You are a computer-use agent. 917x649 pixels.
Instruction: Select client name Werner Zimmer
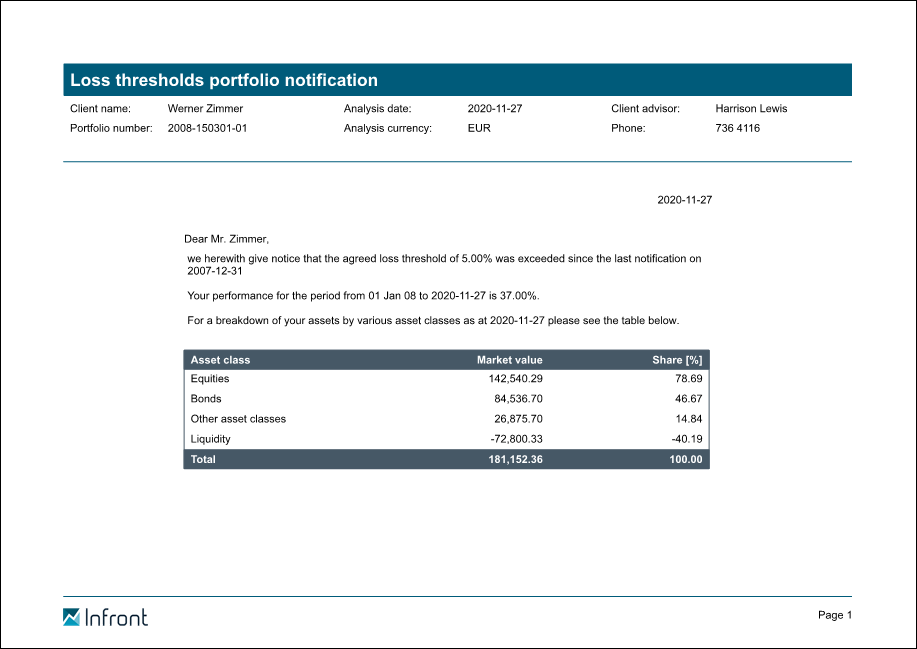click(x=205, y=108)
